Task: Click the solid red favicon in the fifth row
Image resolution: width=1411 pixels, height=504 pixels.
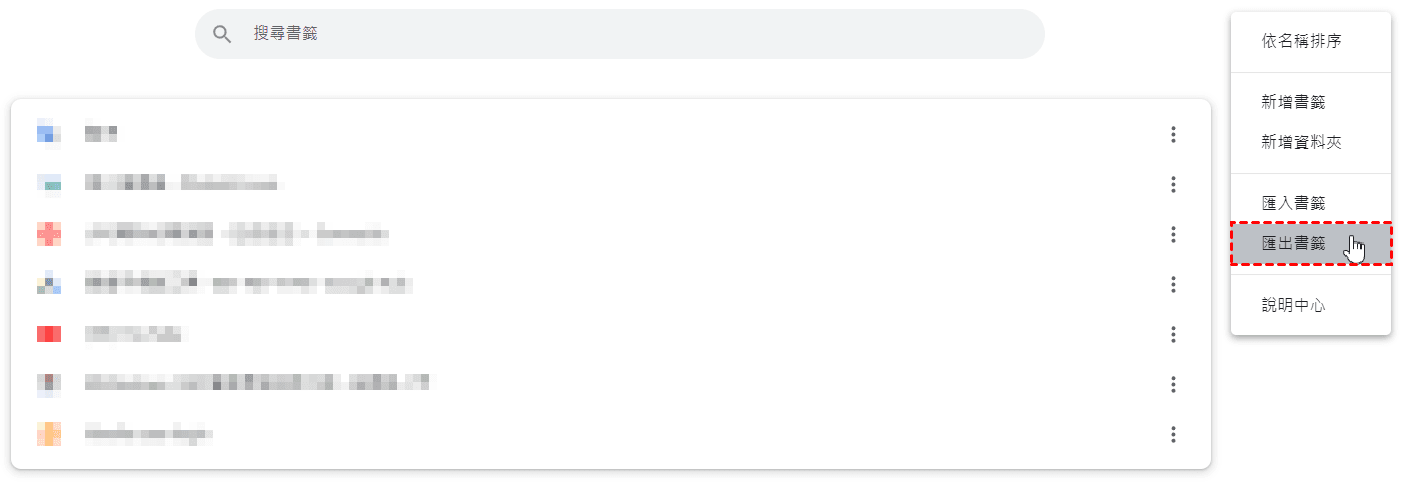Action: click(x=49, y=334)
